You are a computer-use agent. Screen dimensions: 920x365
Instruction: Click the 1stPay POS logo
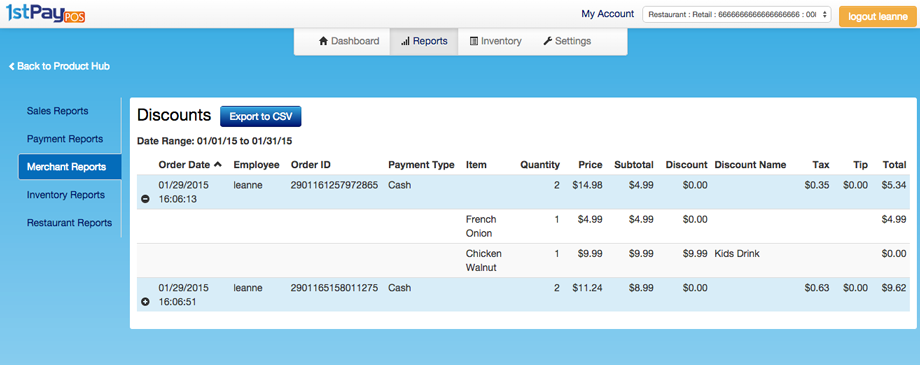point(46,13)
